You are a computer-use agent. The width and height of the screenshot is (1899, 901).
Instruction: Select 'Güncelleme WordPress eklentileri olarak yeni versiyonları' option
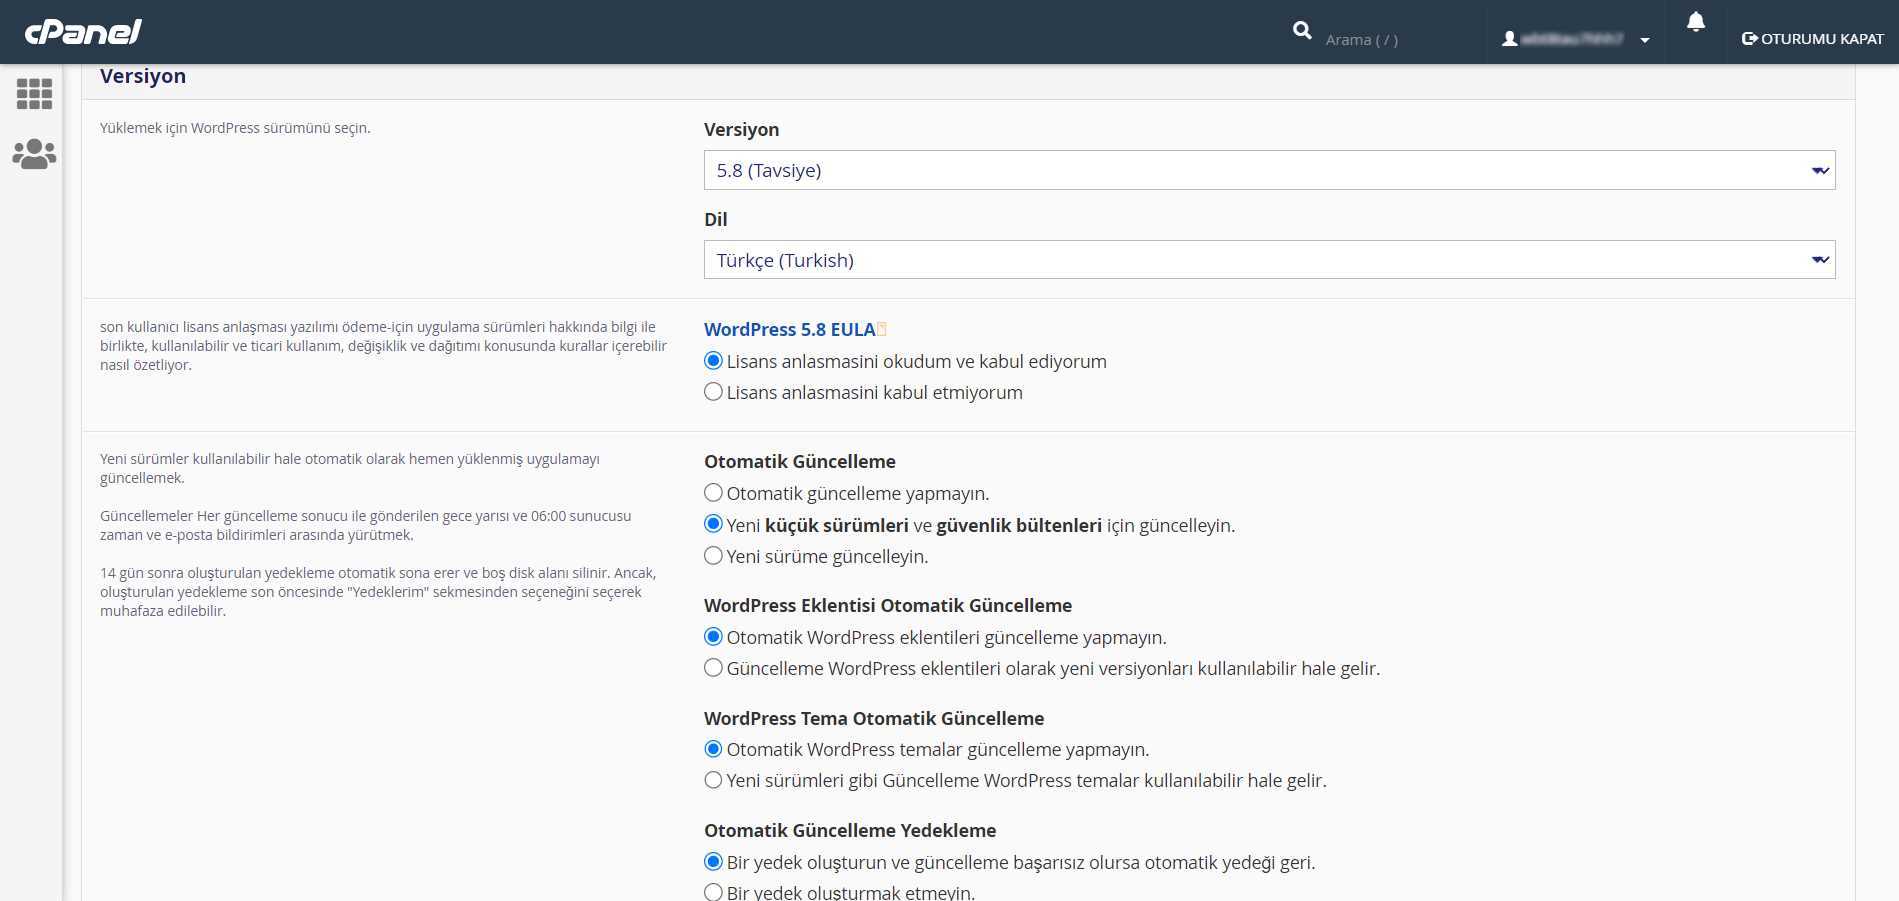[x=713, y=668]
